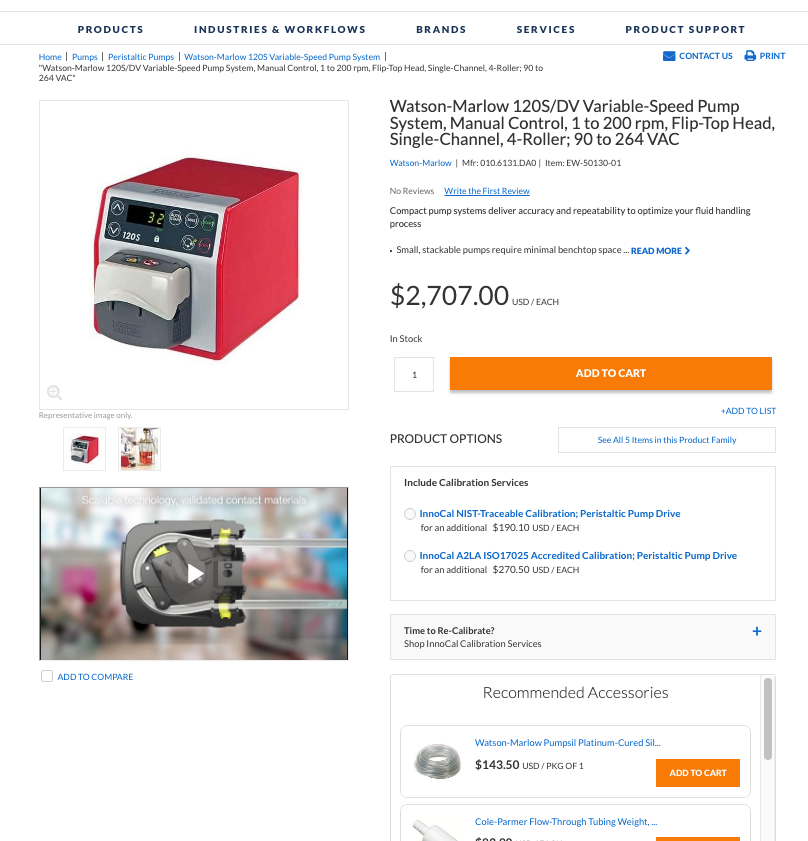Click See All 5 Items in Product Family

[x=667, y=440]
